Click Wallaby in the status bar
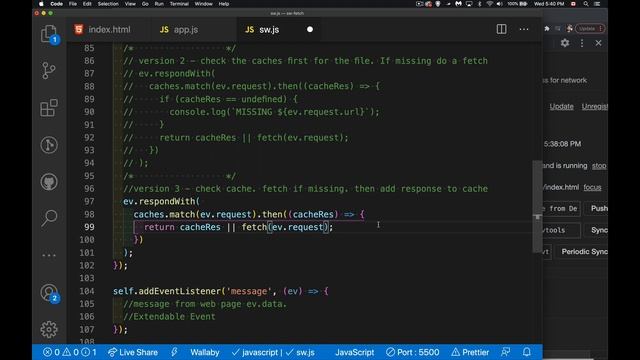 click(x=204, y=352)
